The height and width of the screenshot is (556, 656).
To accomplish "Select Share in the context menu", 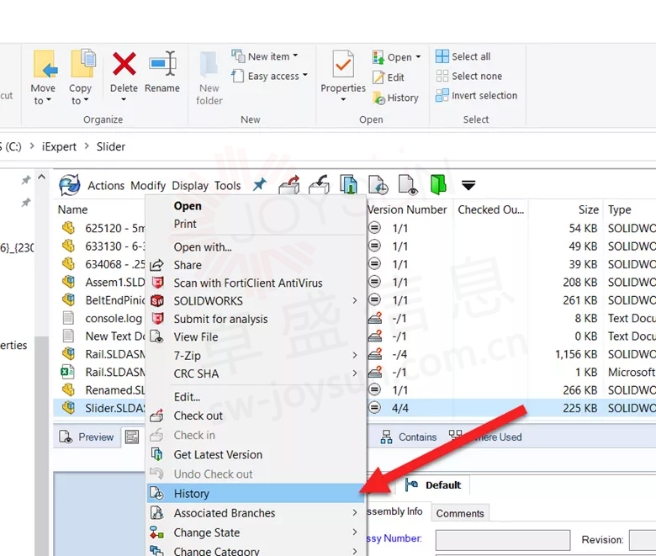I will pyautogui.click(x=256, y=265).
